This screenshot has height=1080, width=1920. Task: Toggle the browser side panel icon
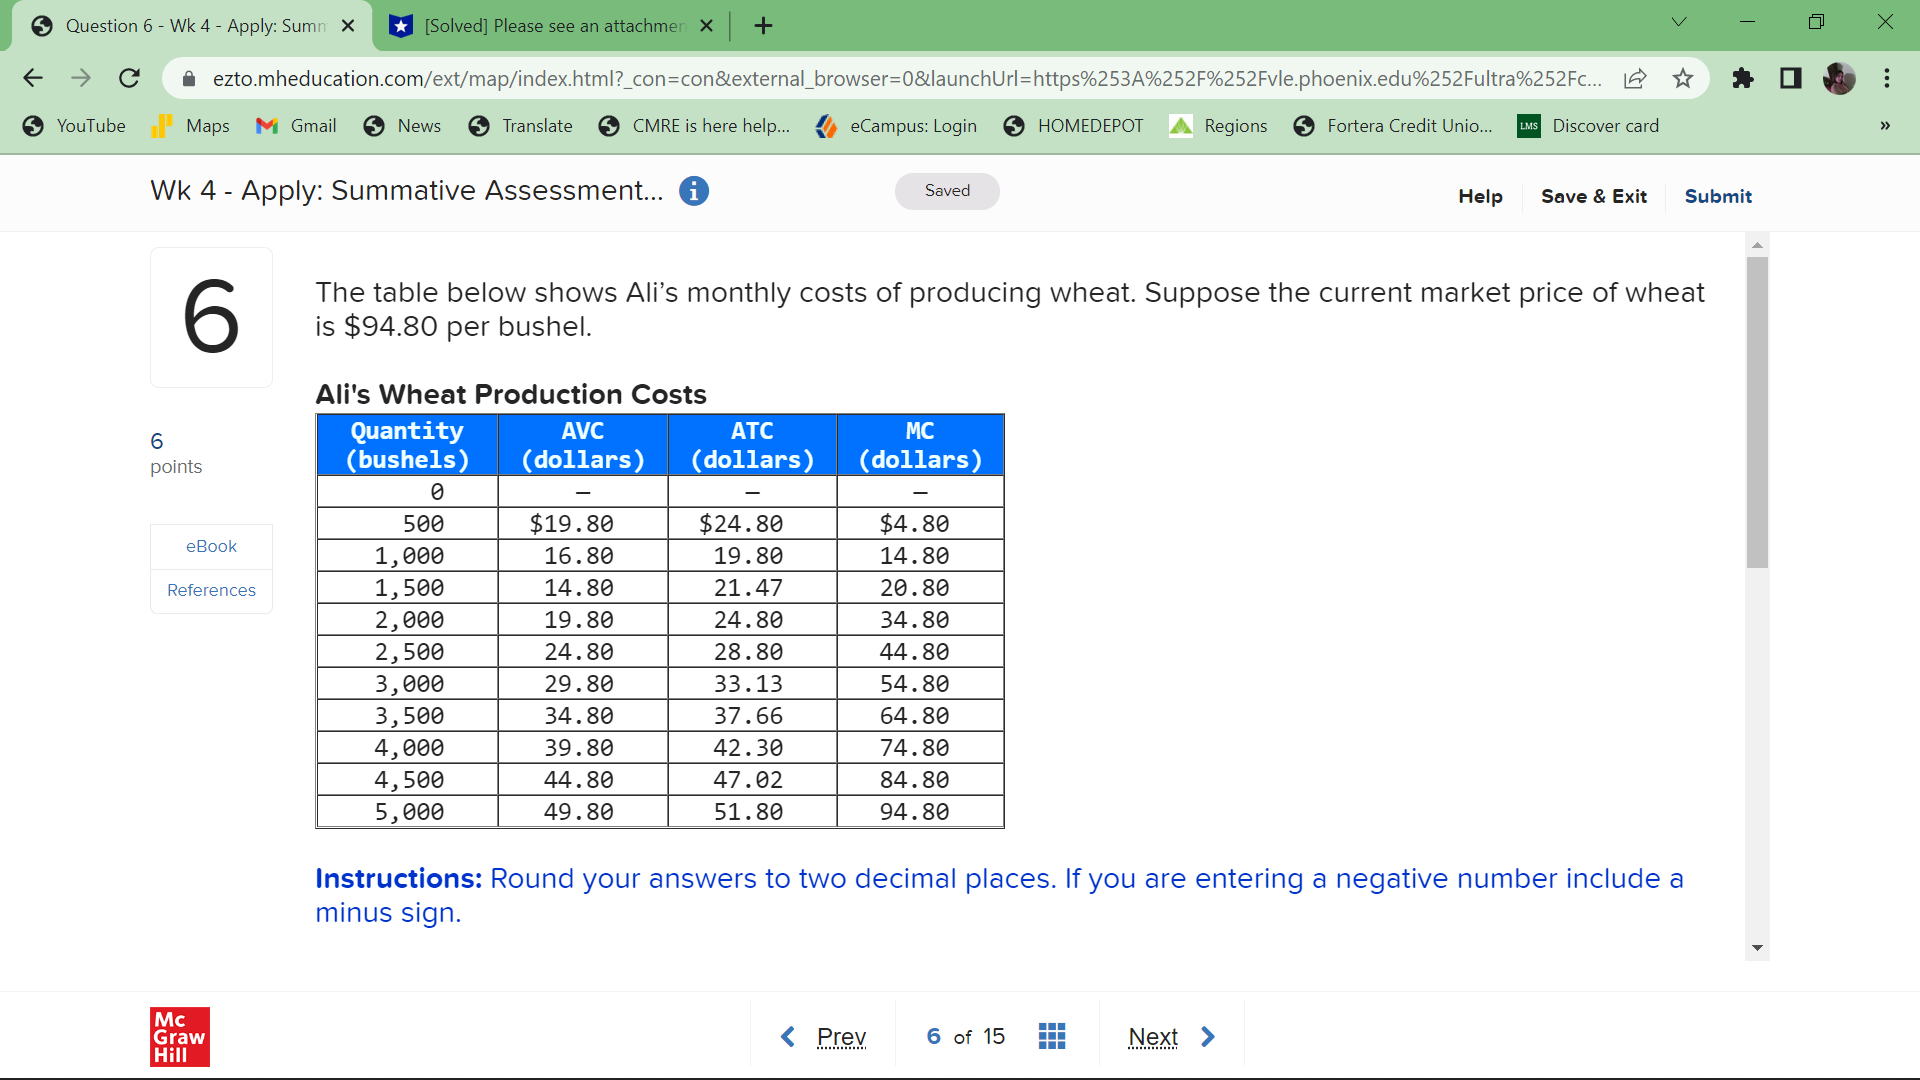pos(1791,78)
